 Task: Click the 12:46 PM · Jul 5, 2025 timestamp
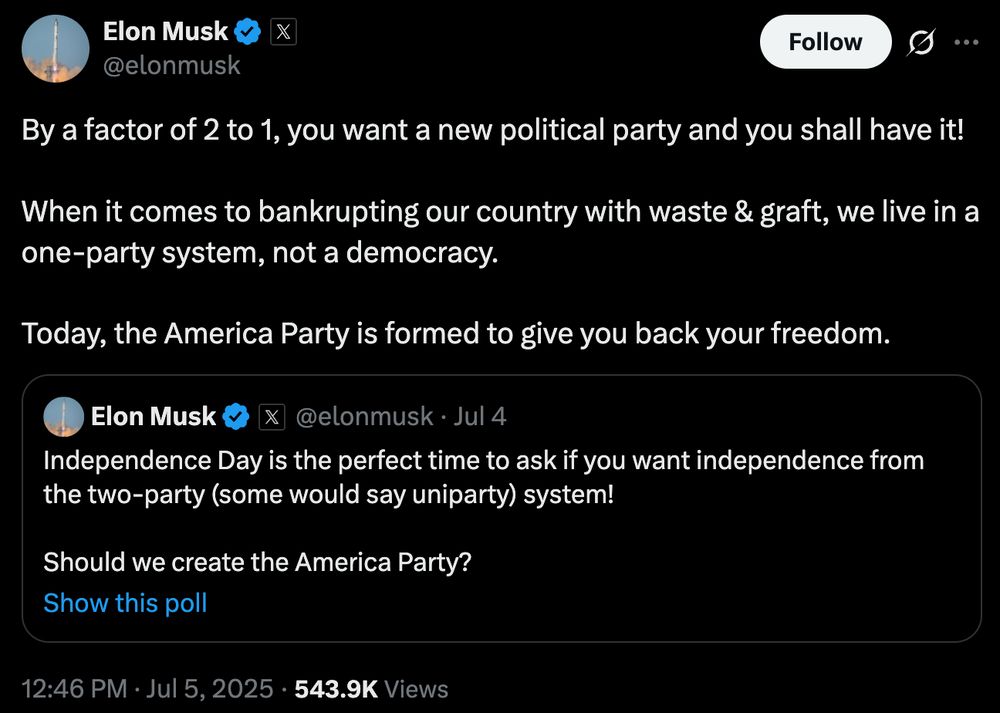(x=147, y=689)
